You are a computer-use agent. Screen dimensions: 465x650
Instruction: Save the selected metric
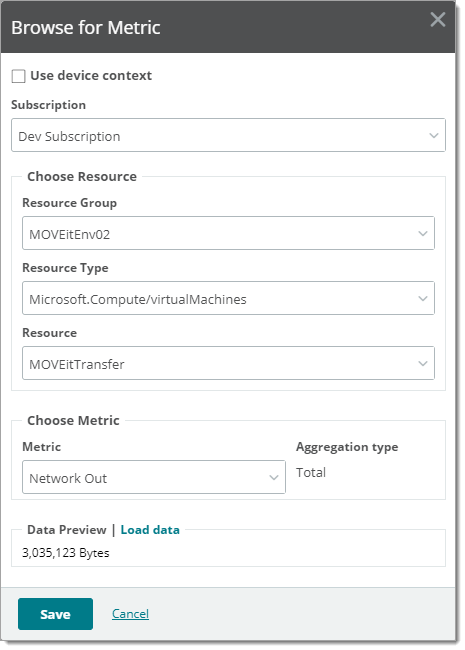tap(55, 614)
